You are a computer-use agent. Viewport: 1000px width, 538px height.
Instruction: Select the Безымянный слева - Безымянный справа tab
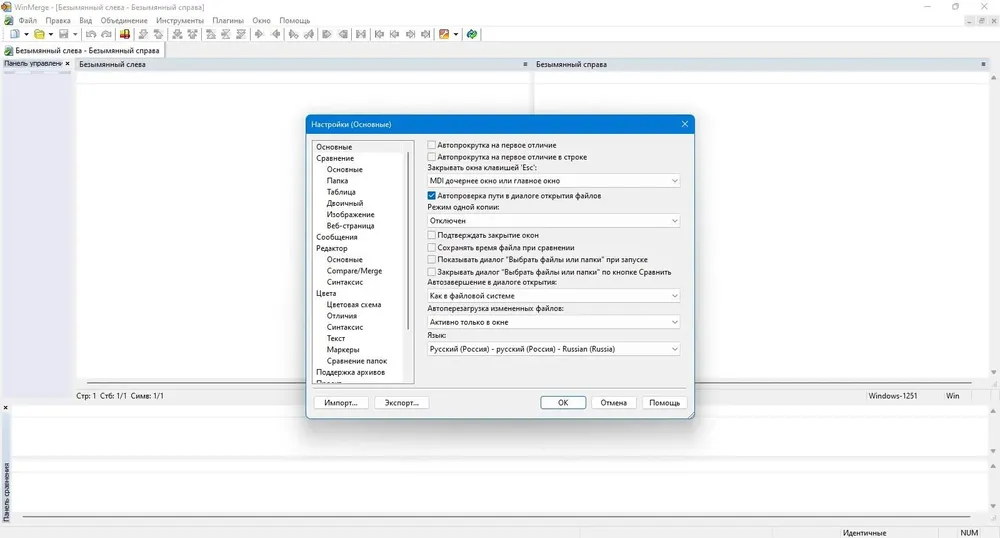click(82, 50)
